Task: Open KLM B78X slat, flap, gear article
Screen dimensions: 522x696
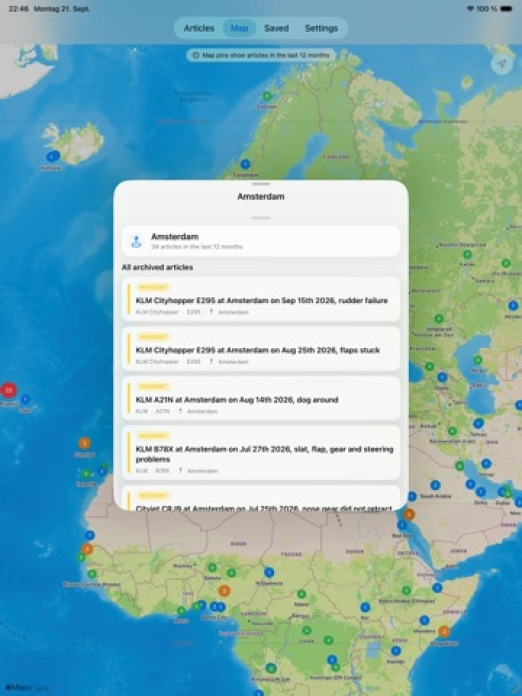Action: [x=261, y=453]
